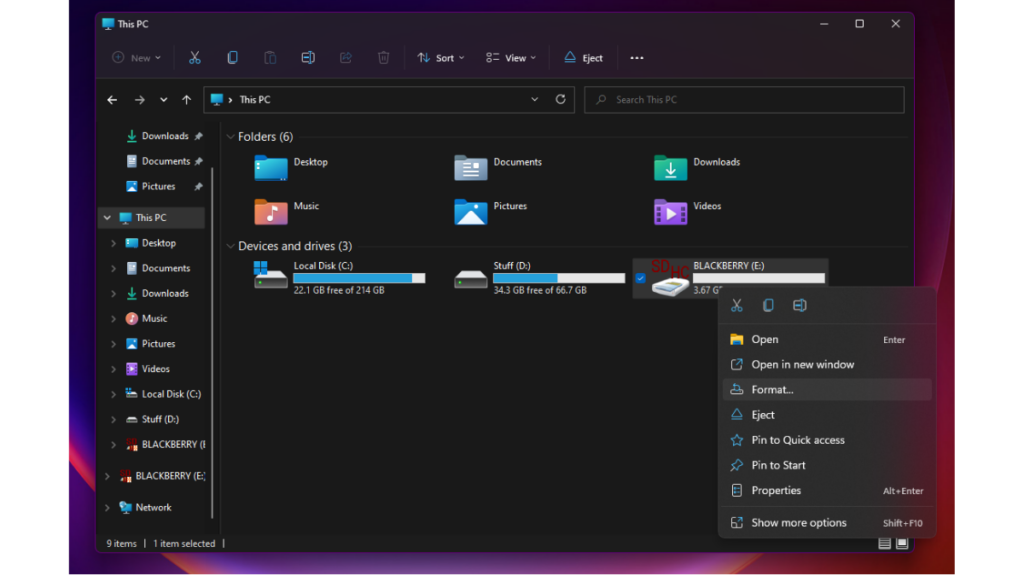Image resolution: width=1024 pixels, height=576 pixels.
Task: Click the New button in toolbar
Action: click(136, 58)
